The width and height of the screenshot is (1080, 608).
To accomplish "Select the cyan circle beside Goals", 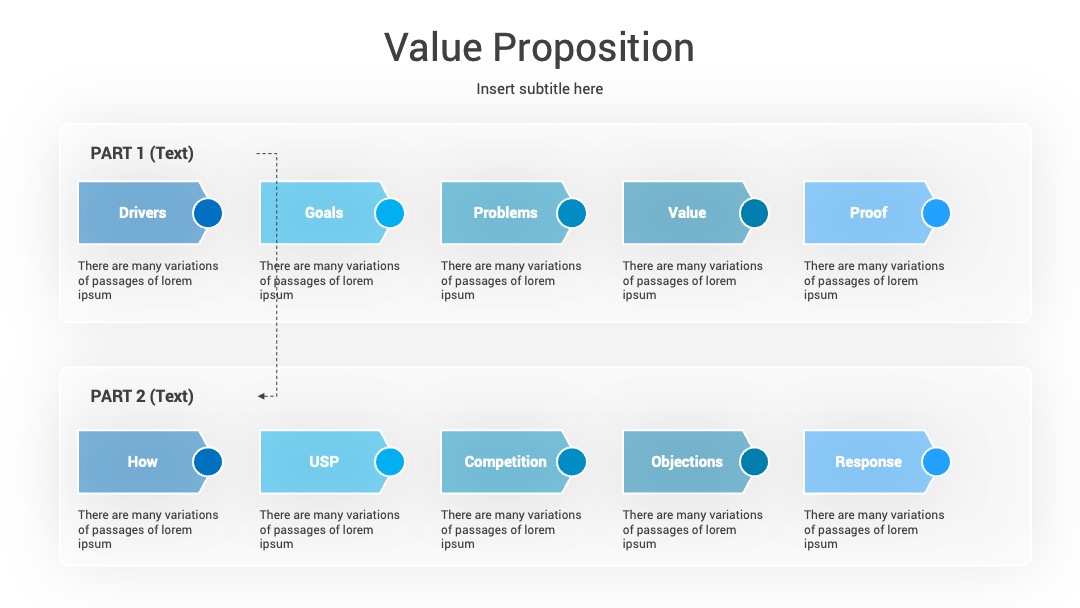I will point(389,213).
